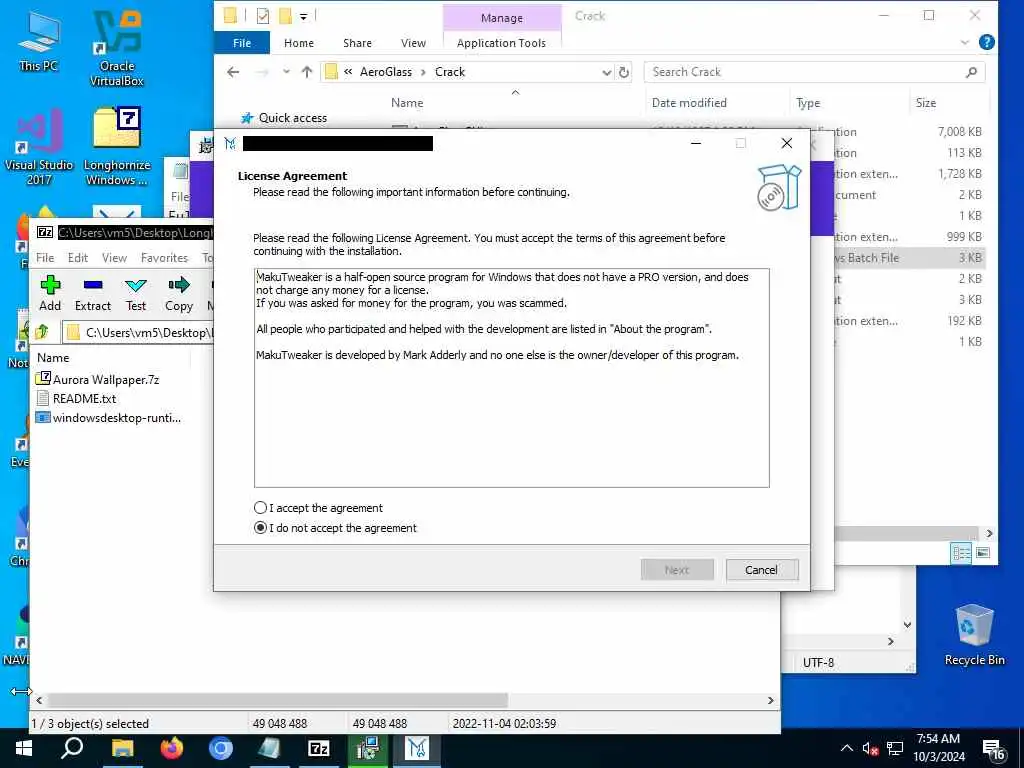The width and height of the screenshot is (1024, 768).
Task: Click the search magnifier icon in Explorer
Action: click(x=972, y=72)
